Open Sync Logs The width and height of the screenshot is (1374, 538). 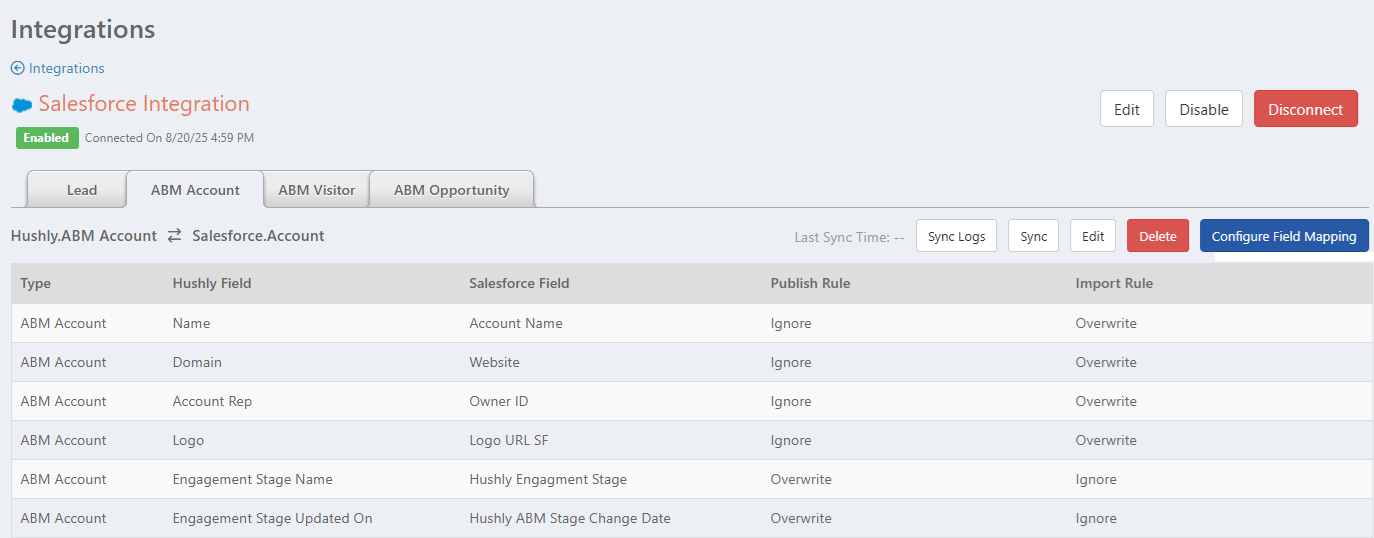956,236
